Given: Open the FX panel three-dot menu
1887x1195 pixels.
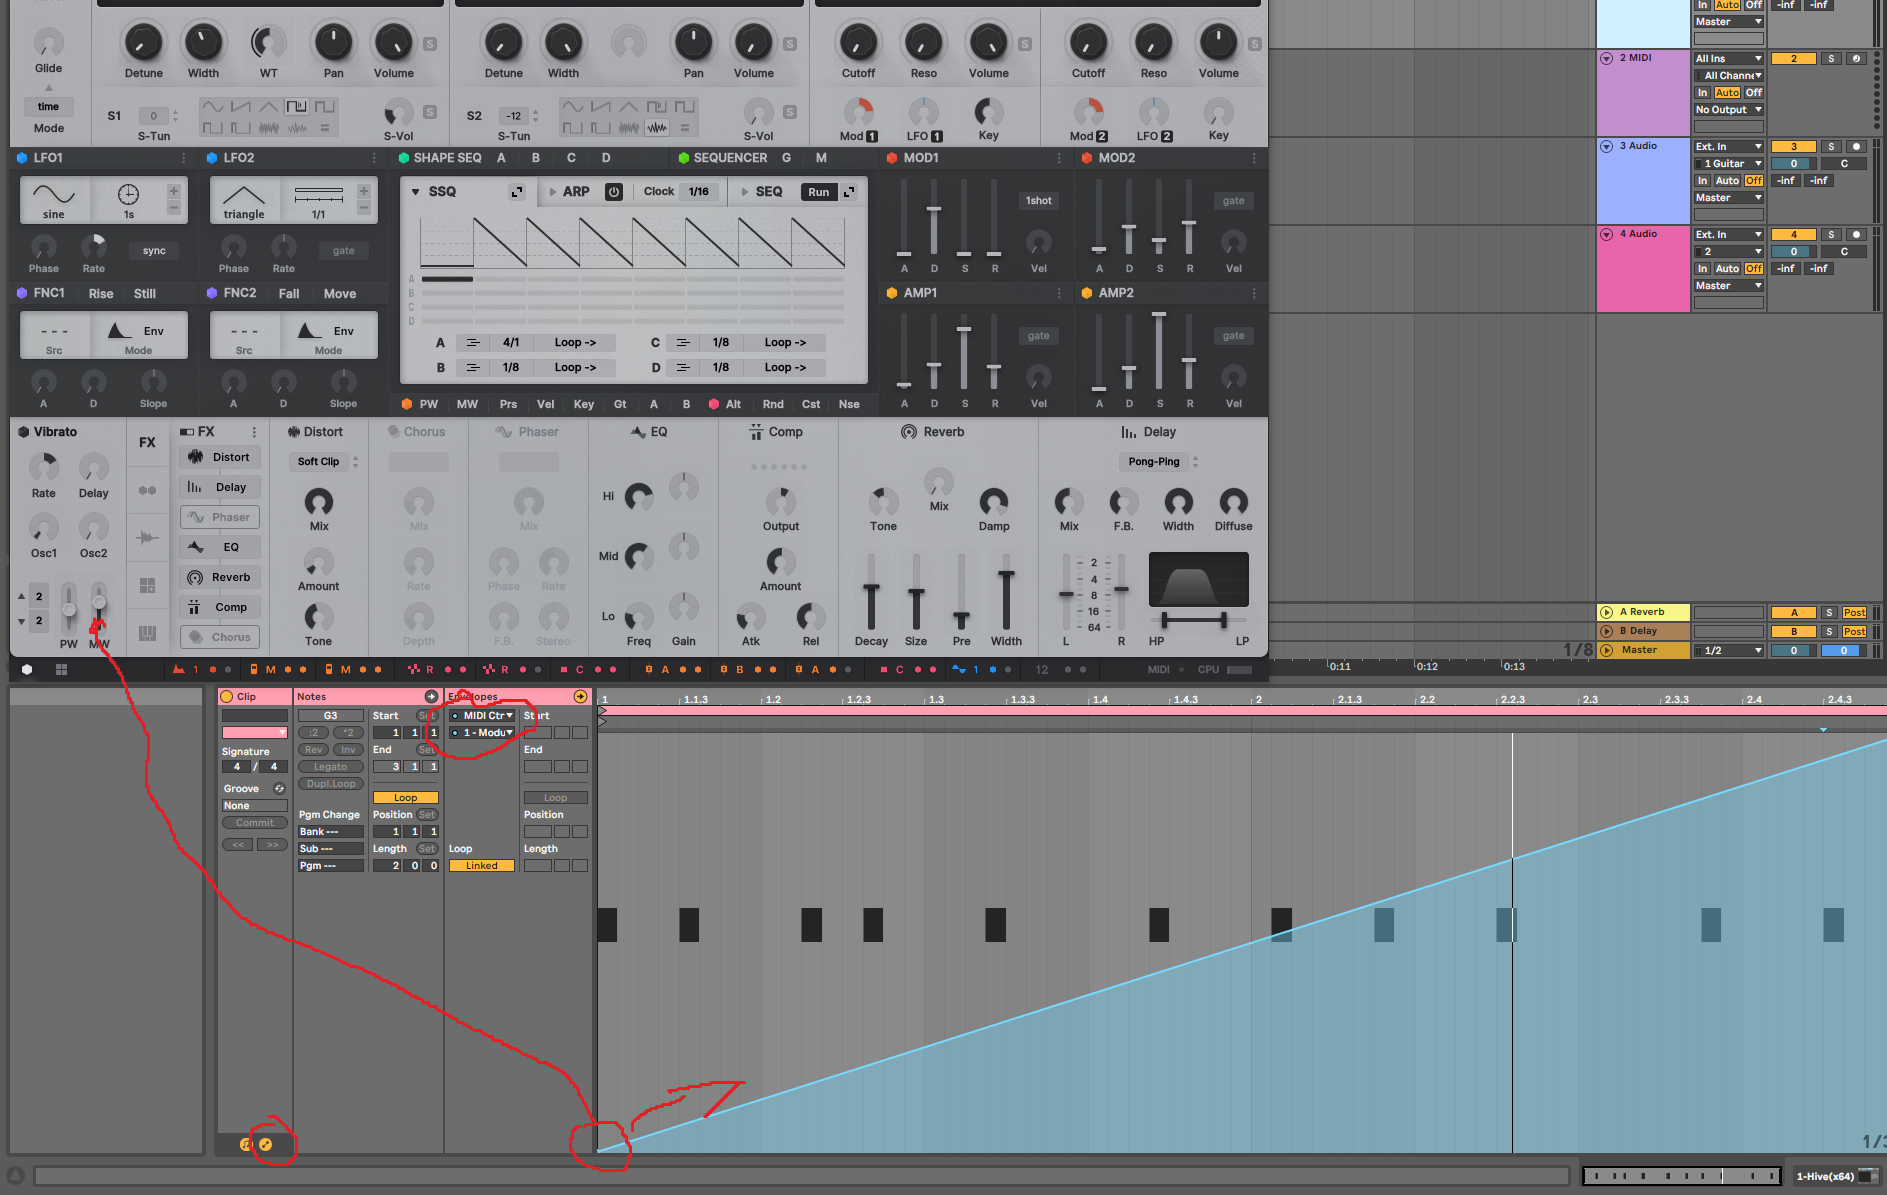Looking at the screenshot, I should pyautogui.click(x=254, y=432).
